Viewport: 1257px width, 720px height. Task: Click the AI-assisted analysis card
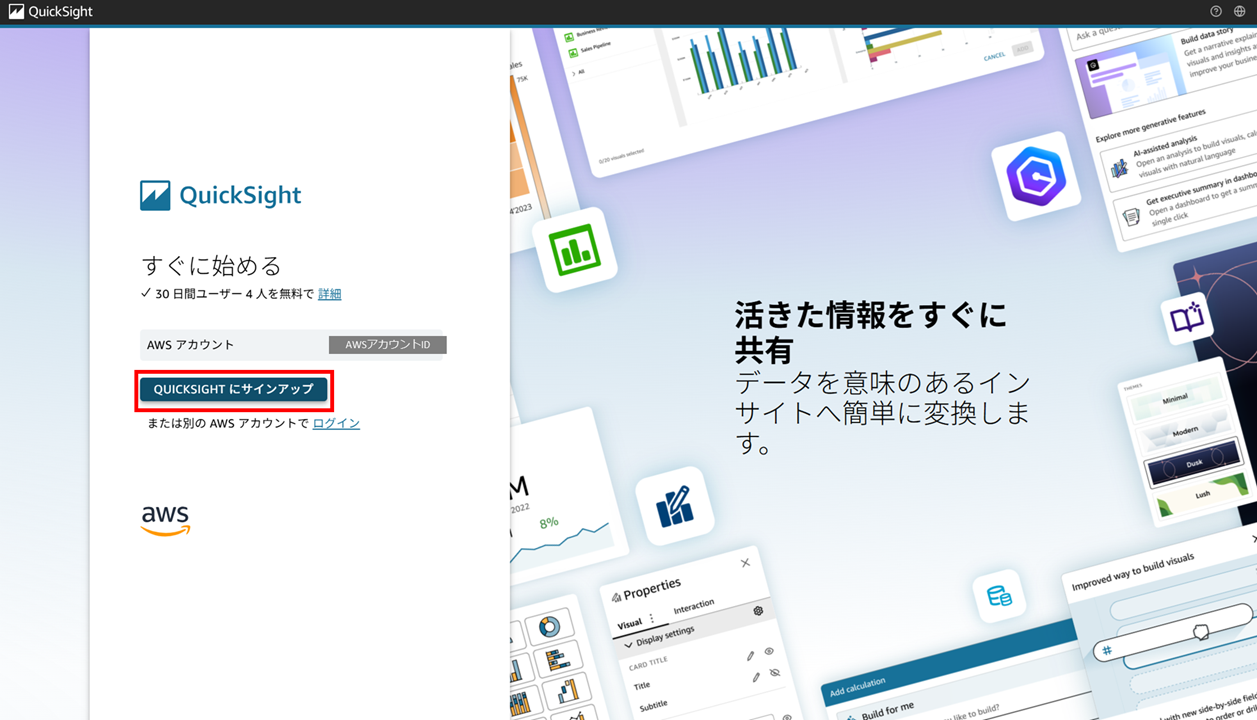pos(1178,157)
